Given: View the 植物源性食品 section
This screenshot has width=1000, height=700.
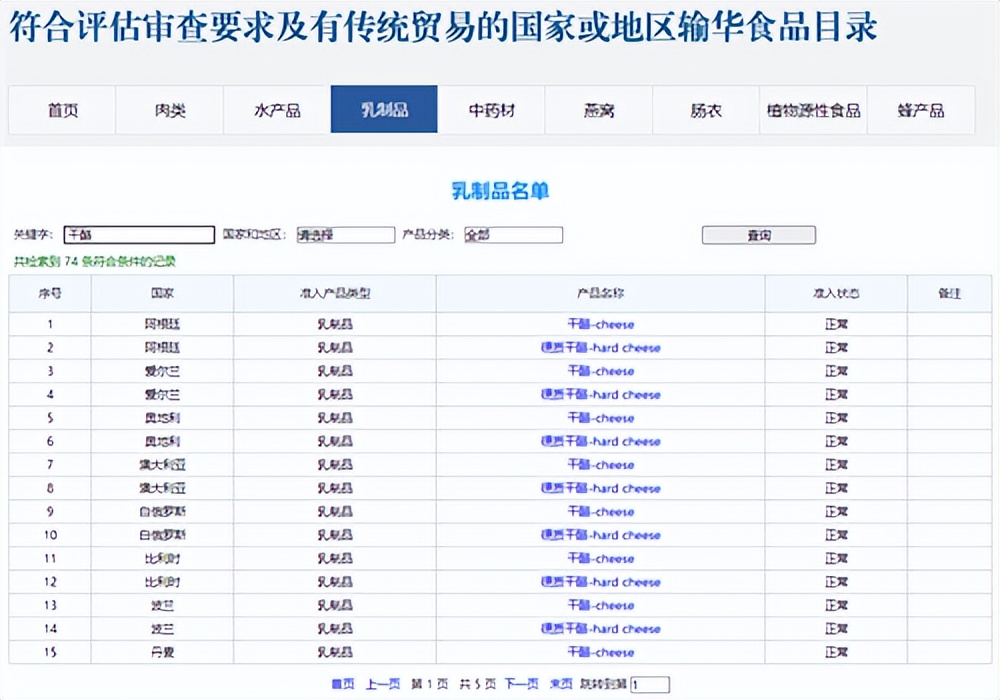Looking at the screenshot, I should point(813,110).
